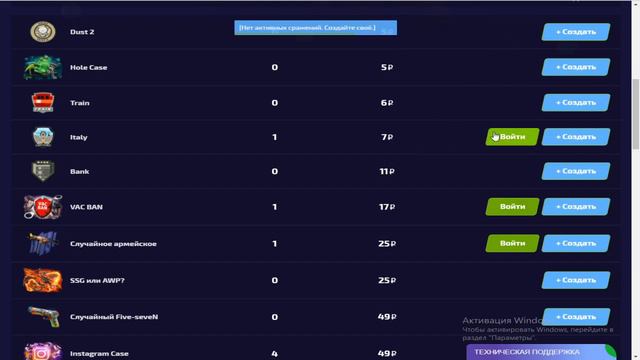Click the no active battles notice
The height and width of the screenshot is (360, 640).
(x=316, y=28)
